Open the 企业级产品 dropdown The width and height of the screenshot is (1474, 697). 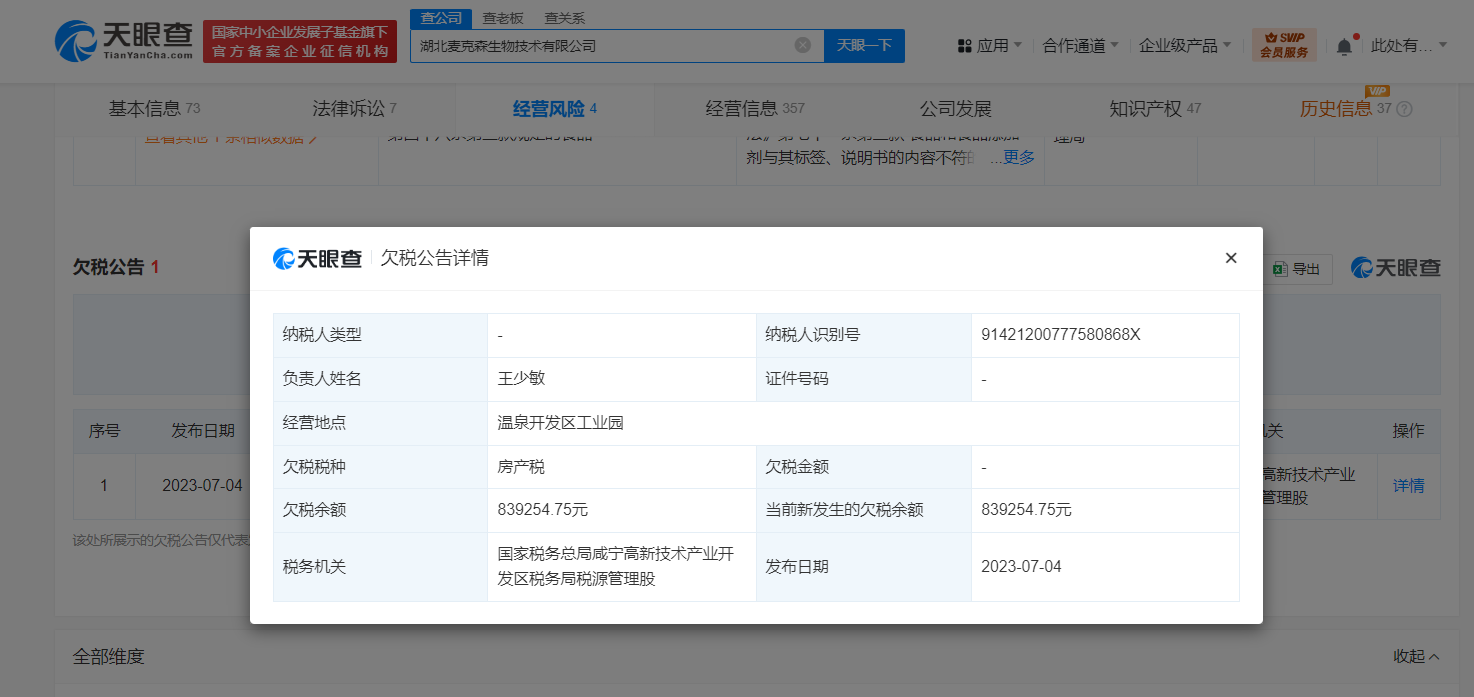(1185, 45)
